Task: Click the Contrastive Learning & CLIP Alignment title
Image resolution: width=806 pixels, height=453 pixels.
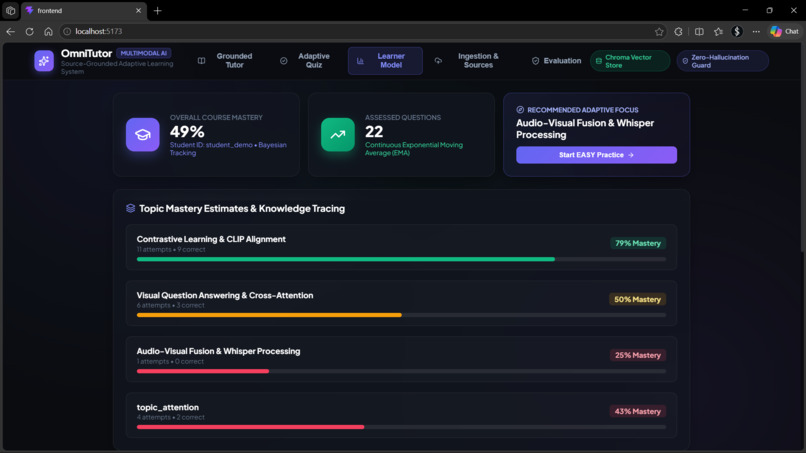Action: tap(211, 239)
